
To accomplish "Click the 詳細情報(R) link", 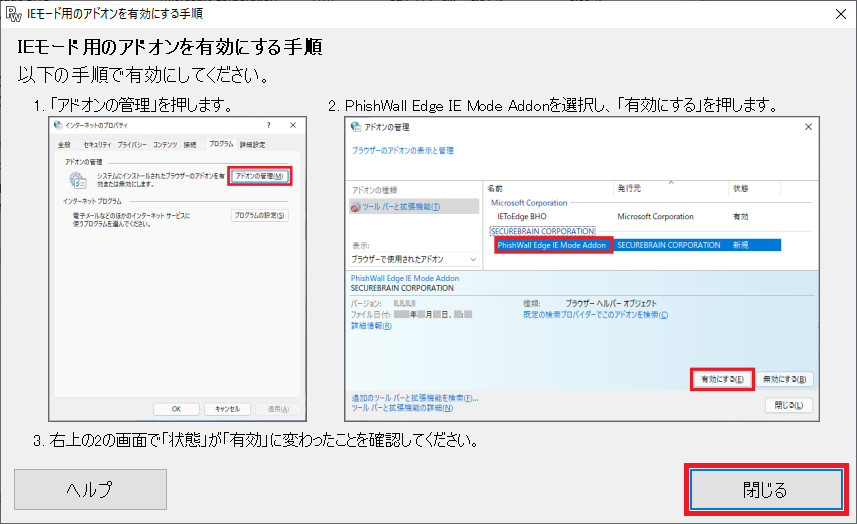I will tap(371, 326).
